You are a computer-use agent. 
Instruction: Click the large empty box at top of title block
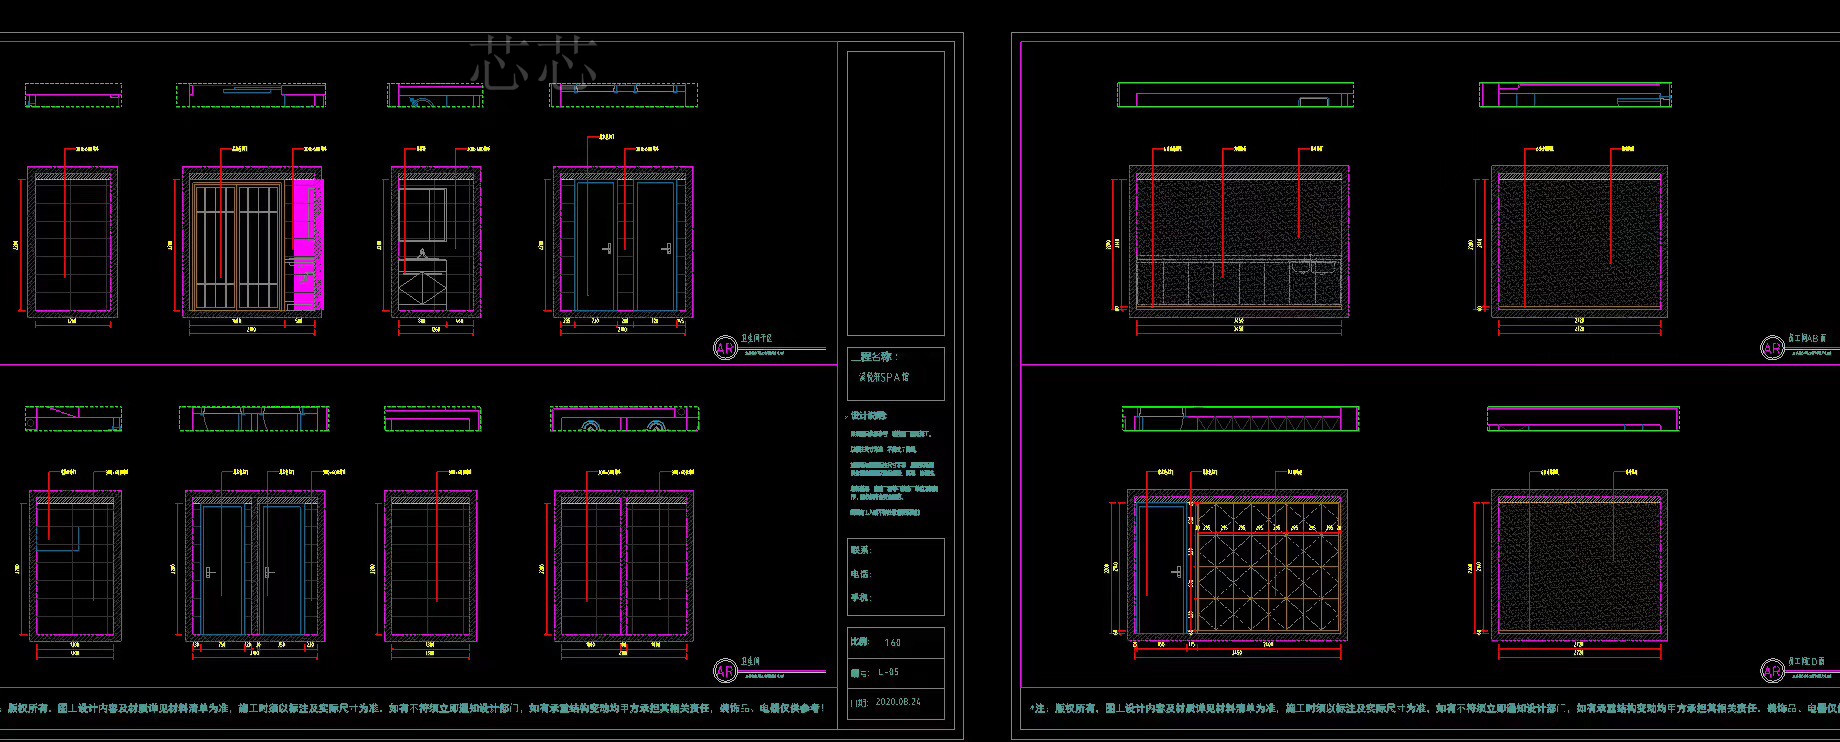(x=895, y=192)
